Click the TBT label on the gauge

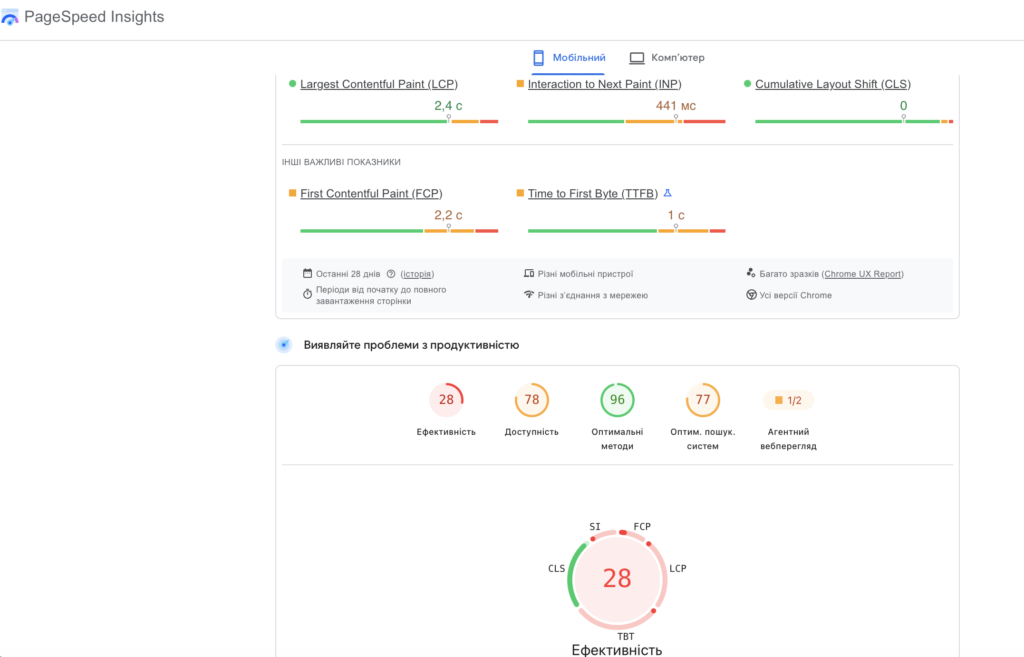point(626,636)
